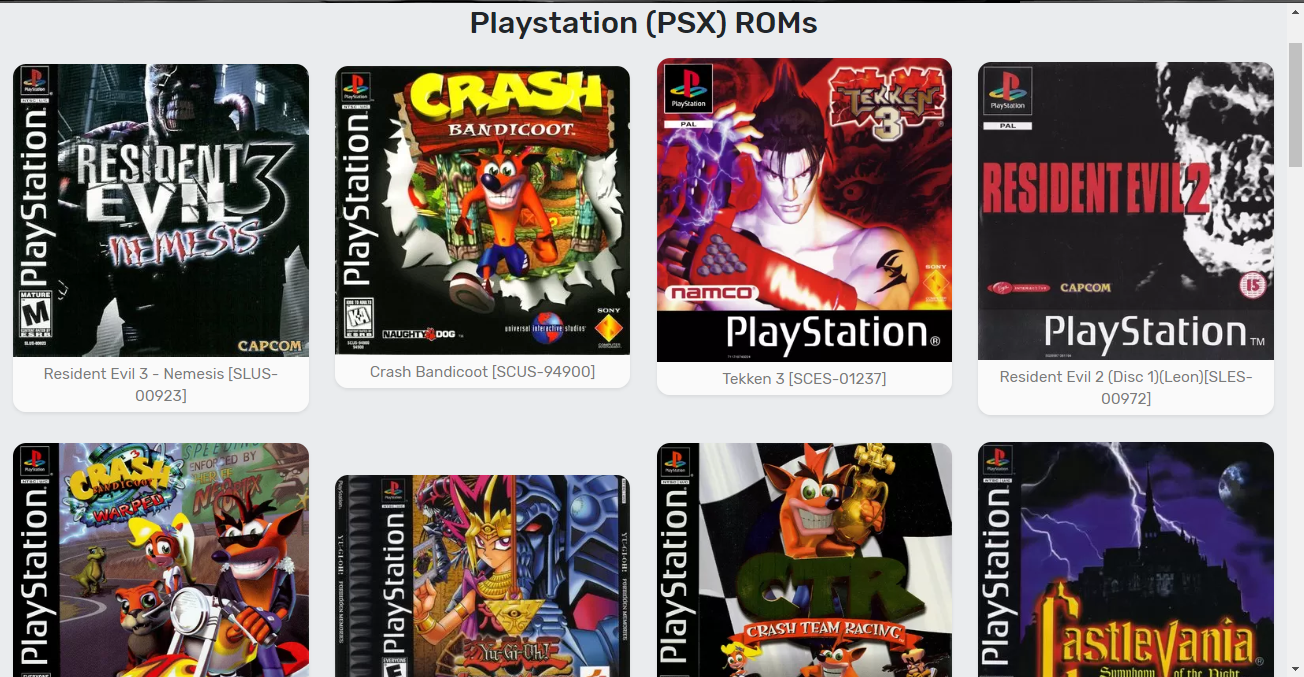Open the Crash Team Racing cover

pyautogui.click(x=804, y=560)
